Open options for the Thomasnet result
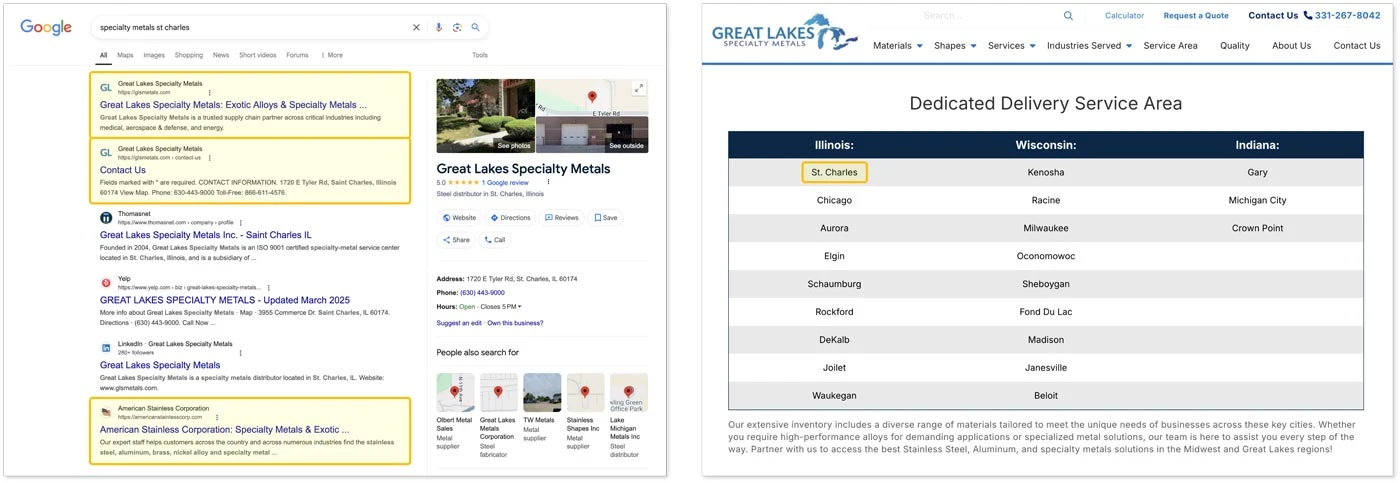 point(241,222)
